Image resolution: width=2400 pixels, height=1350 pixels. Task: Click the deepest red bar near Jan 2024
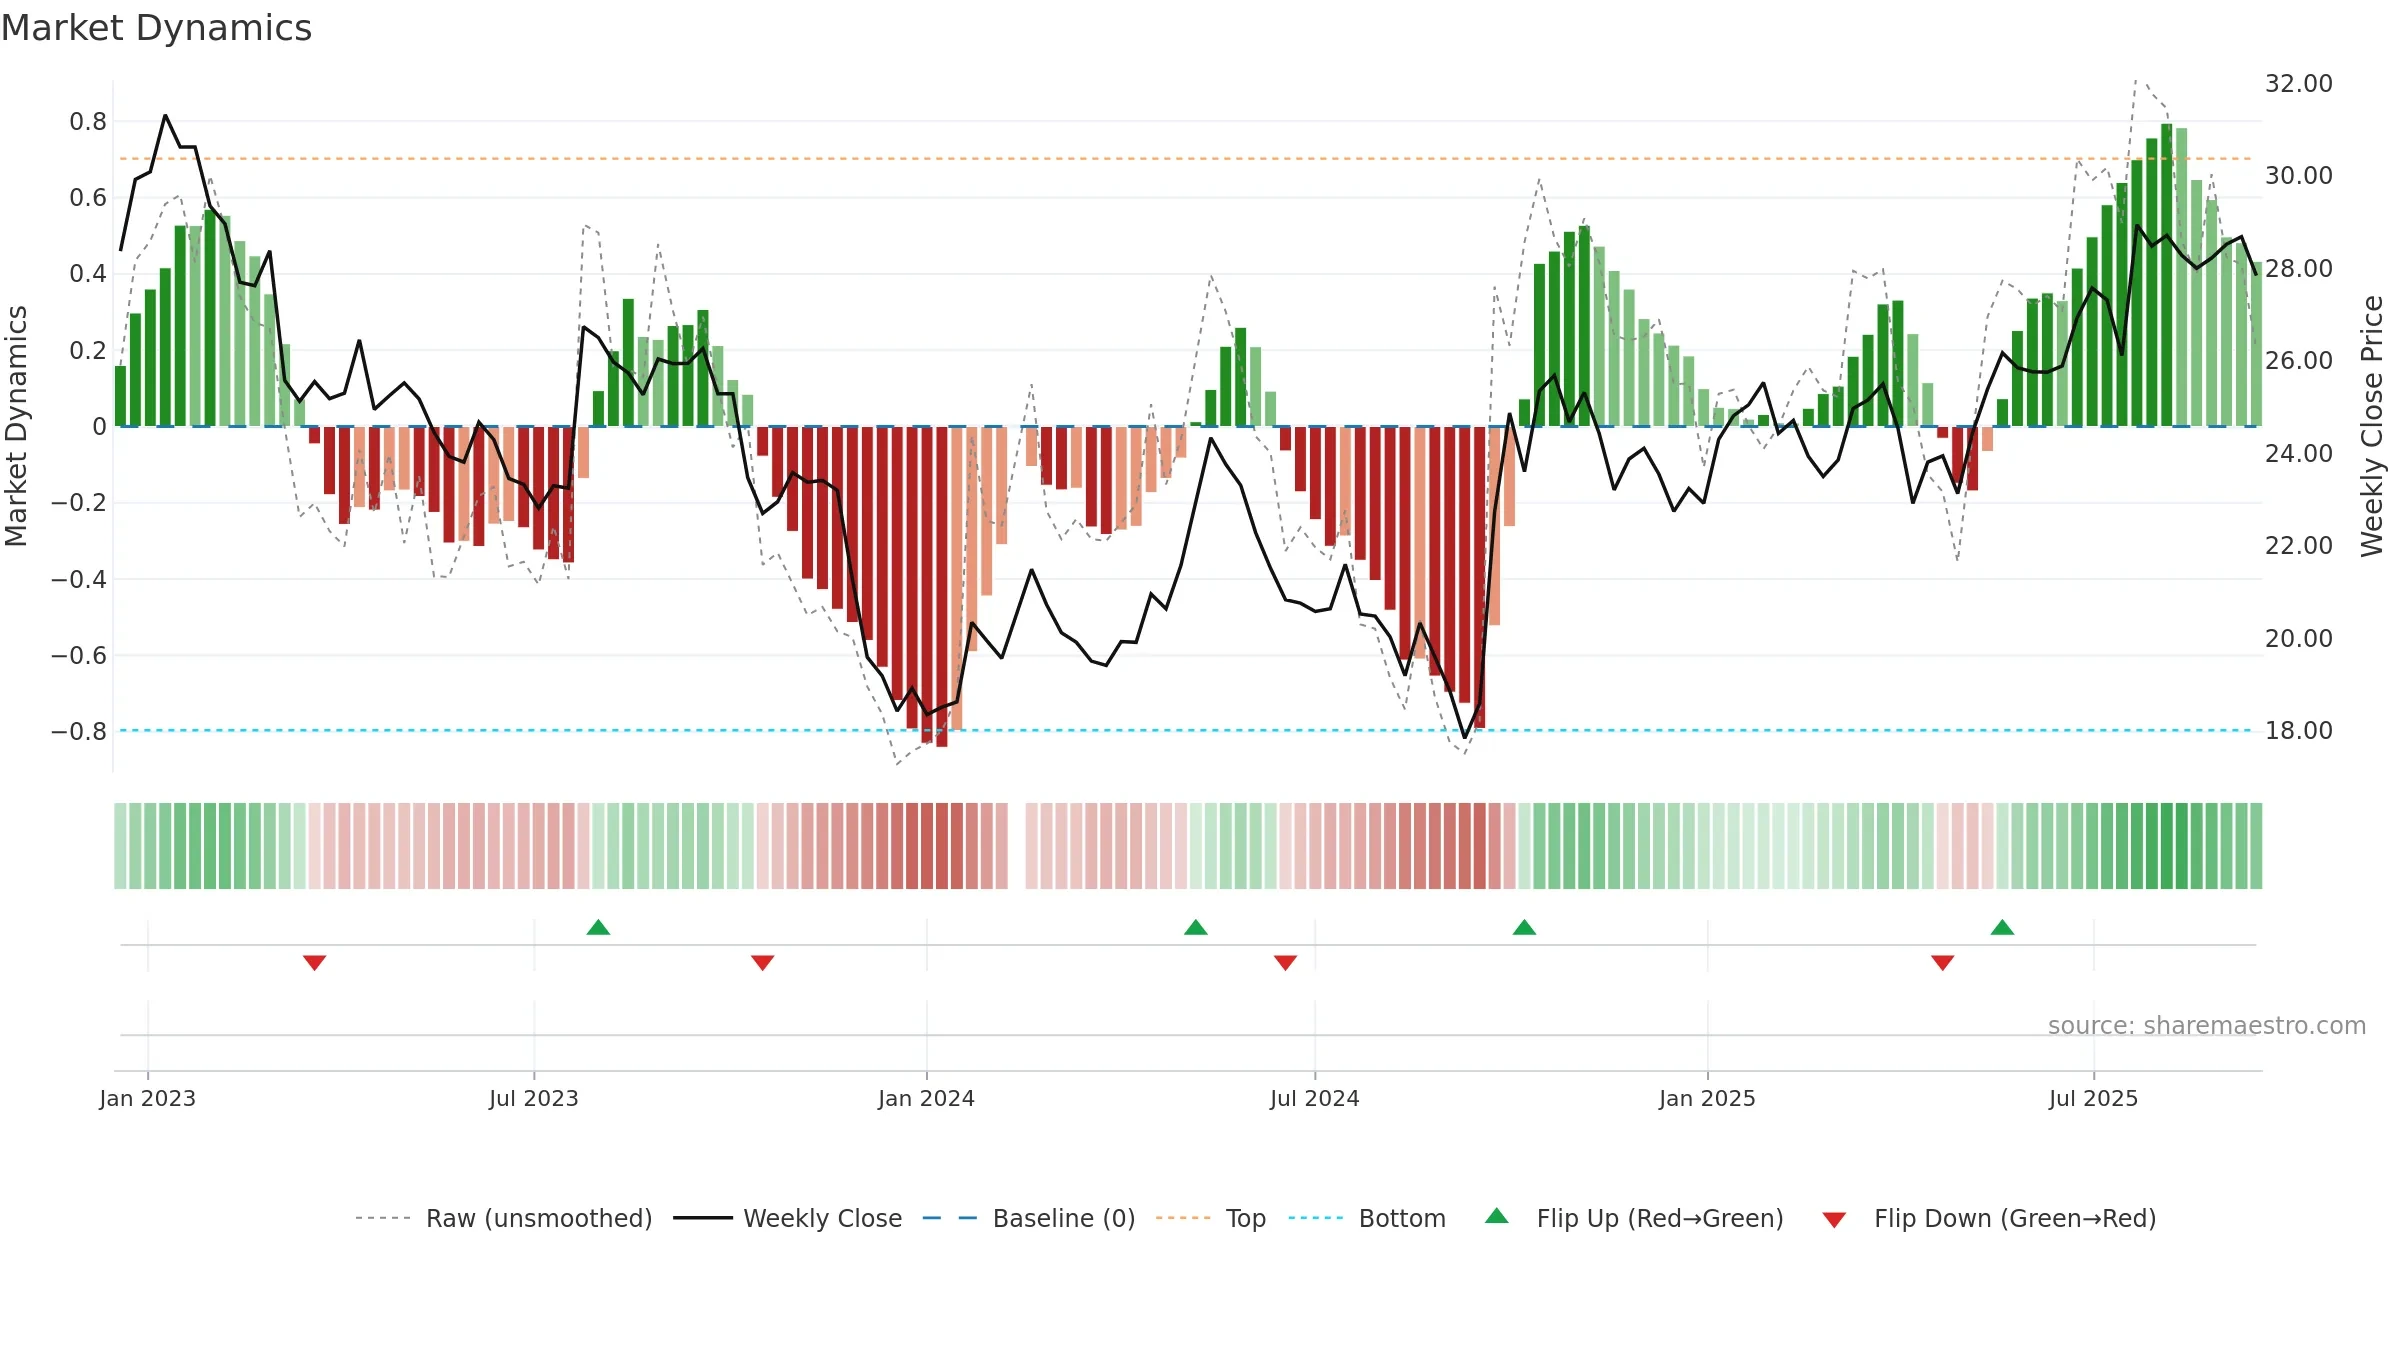click(x=941, y=587)
